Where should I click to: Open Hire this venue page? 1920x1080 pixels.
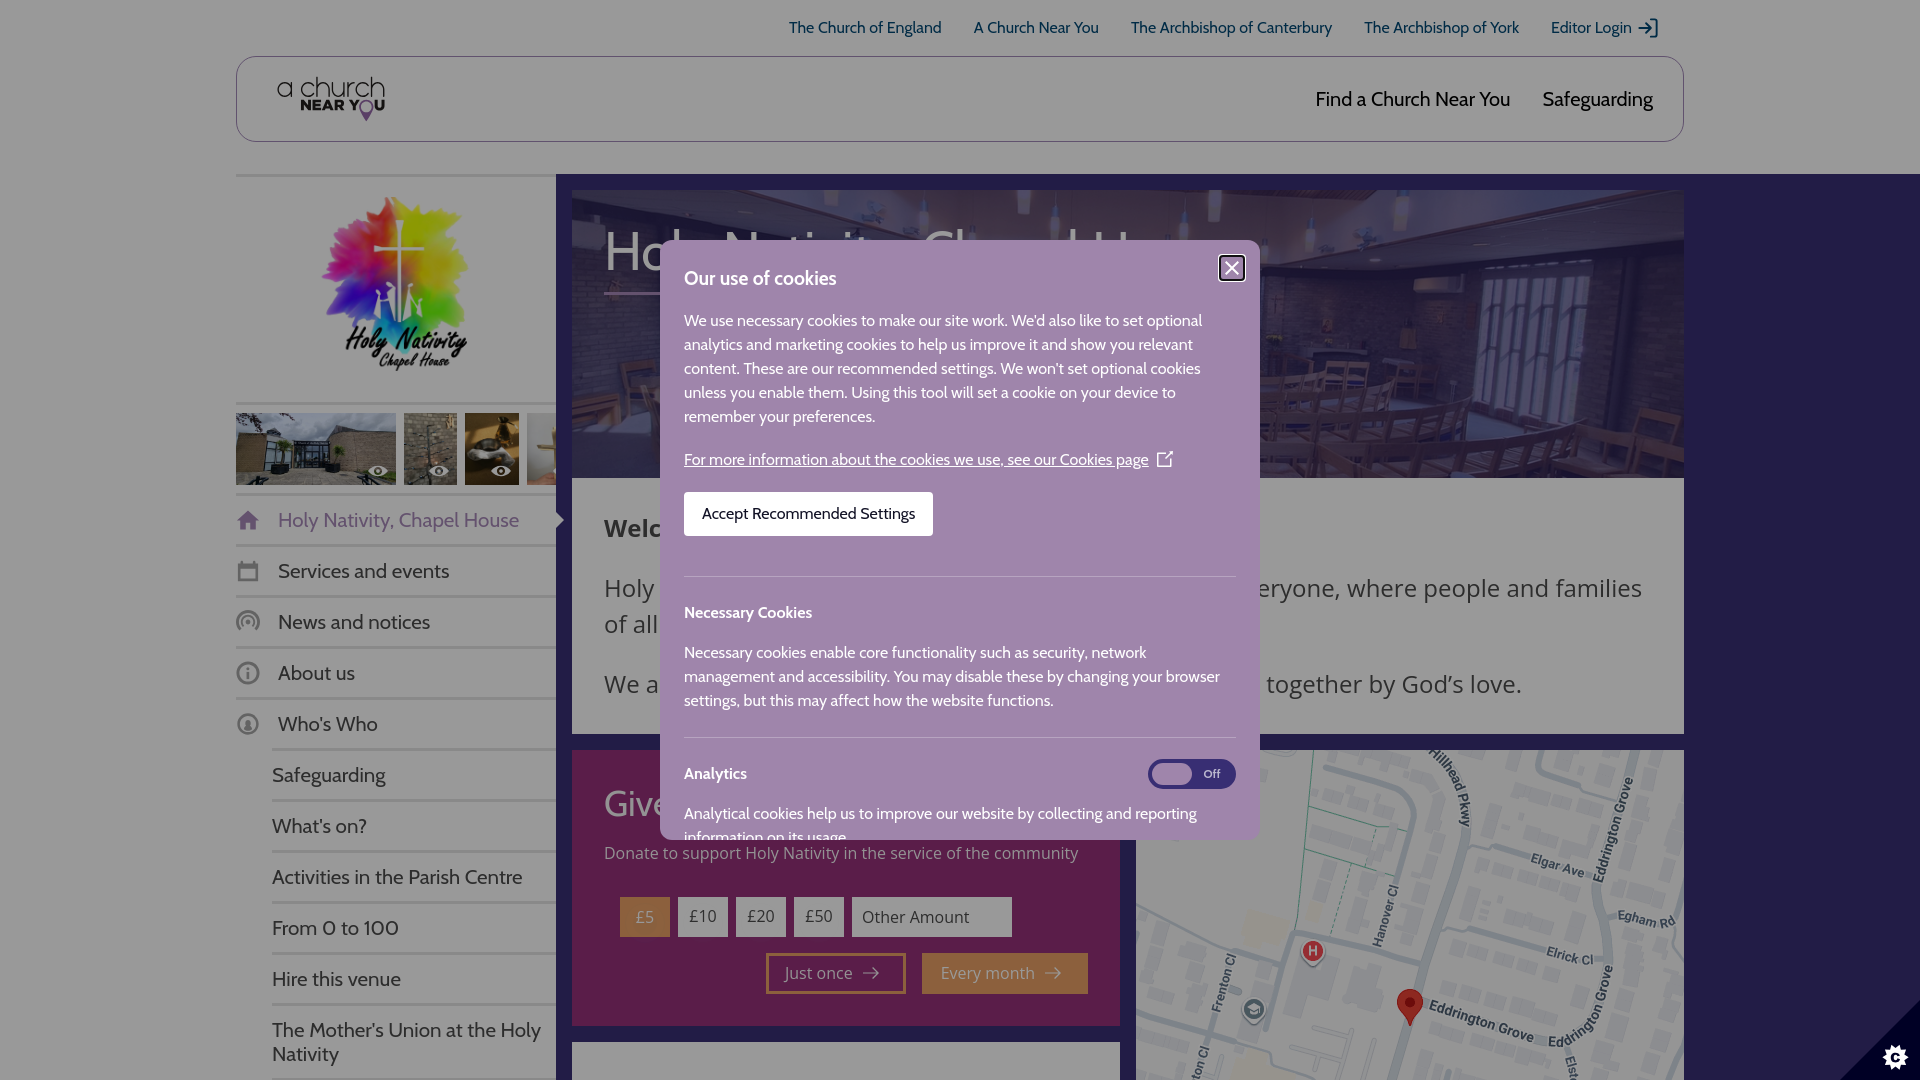336,979
